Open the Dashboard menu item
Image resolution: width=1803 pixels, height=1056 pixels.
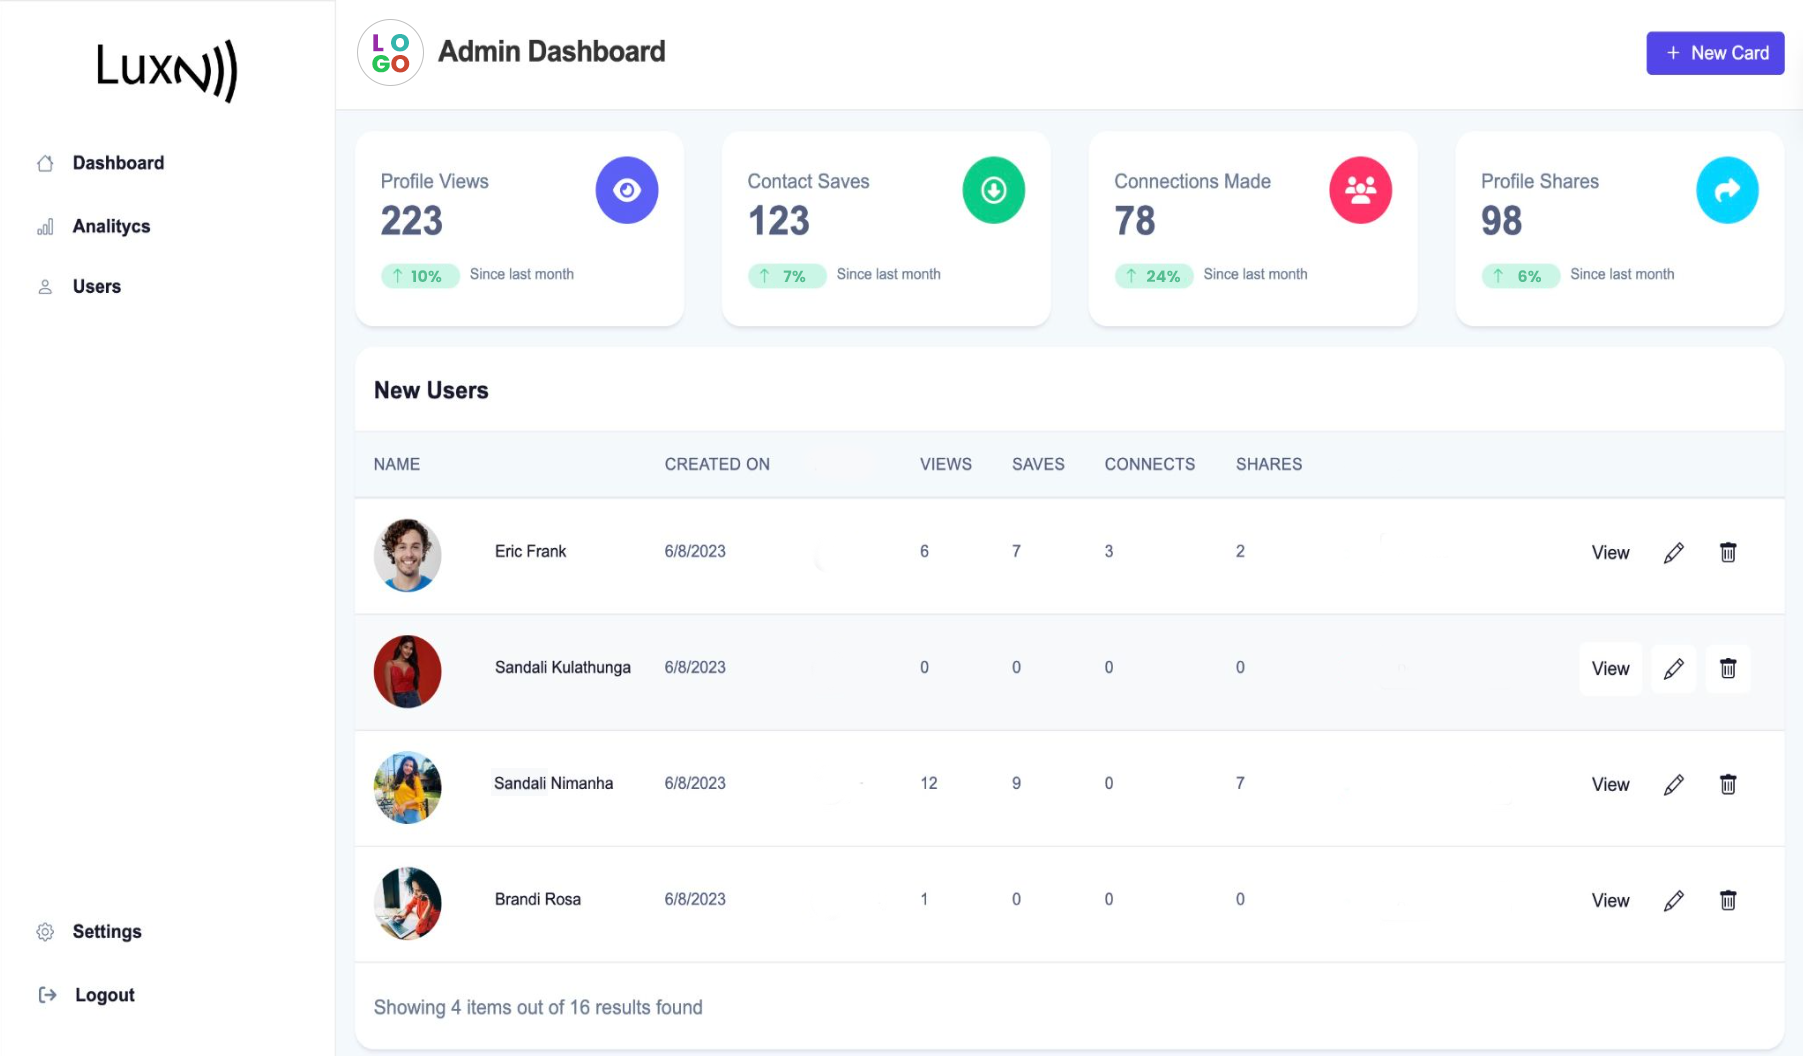click(x=118, y=163)
